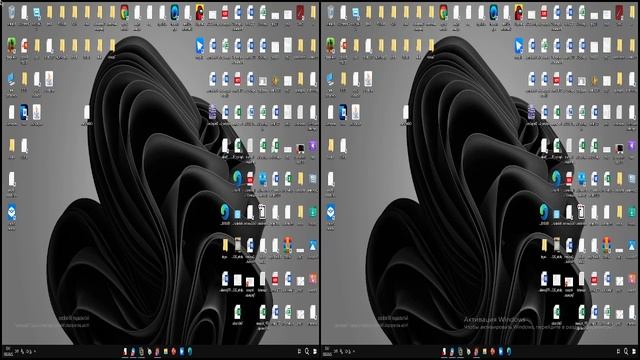This screenshot has height=360, width=640.
Task: Select the lone file icon over the right wallpaper
Action: 406,112
